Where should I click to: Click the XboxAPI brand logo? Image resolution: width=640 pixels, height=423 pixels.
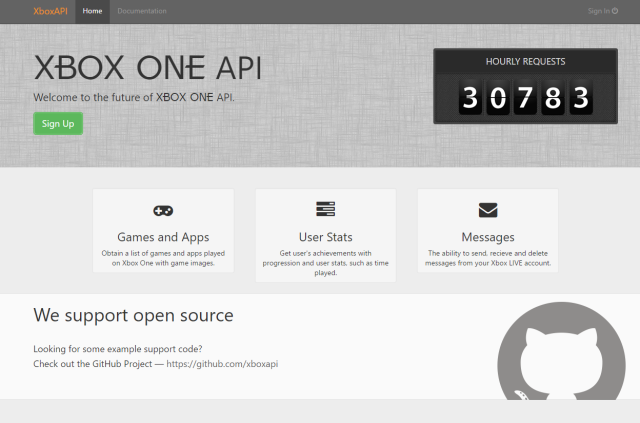click(x=50, y=11)
